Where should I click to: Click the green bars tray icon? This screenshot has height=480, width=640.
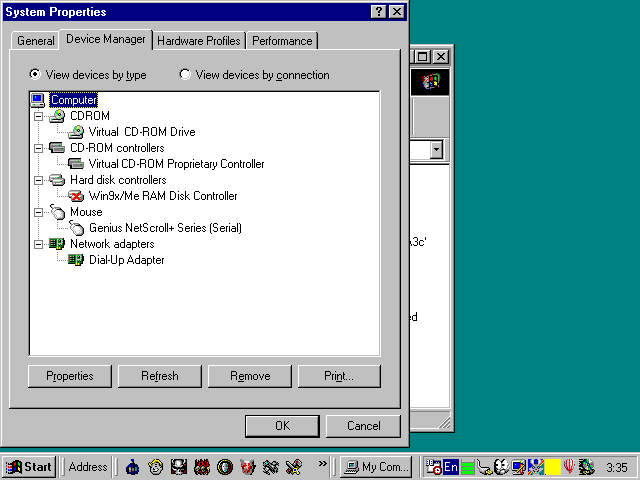coord(468,468)
